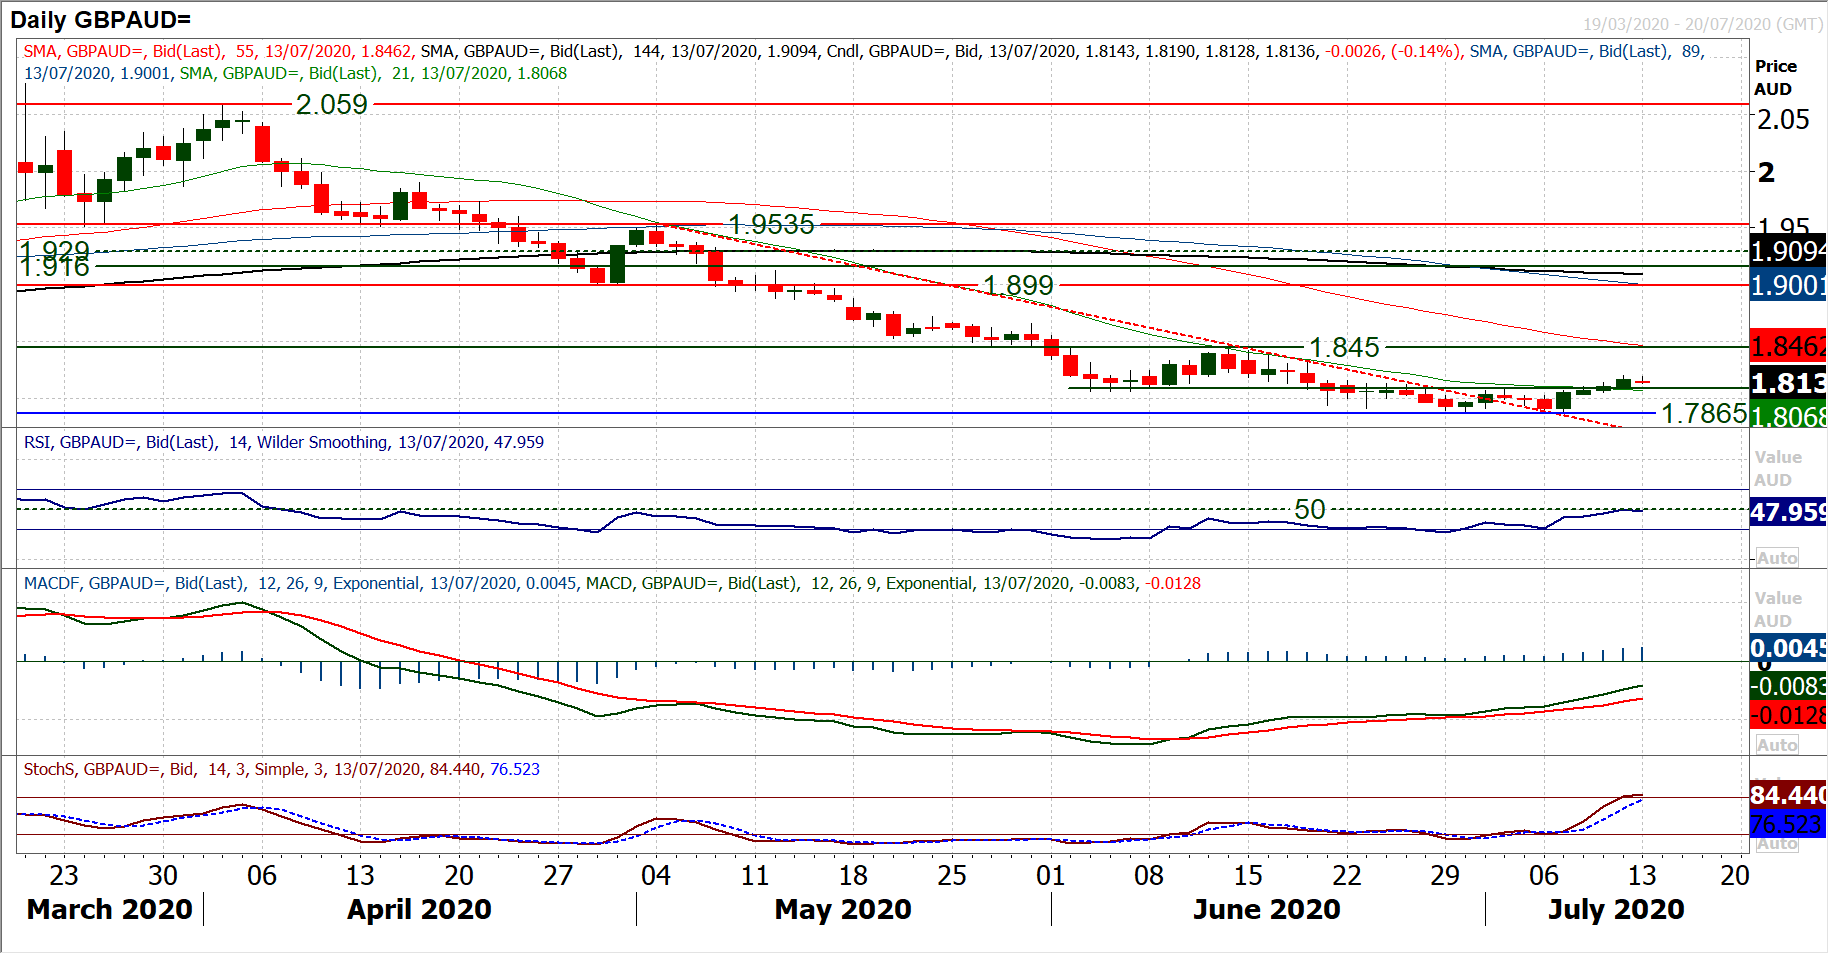Click the 13 July date axis label

click(x=1642, y=876)
